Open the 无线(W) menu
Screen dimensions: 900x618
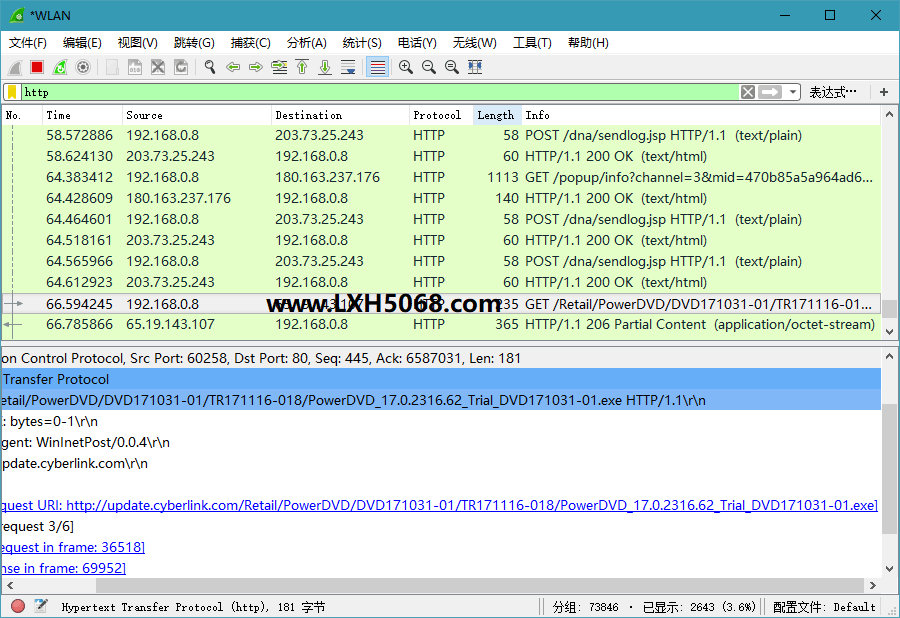coord(475,43)
